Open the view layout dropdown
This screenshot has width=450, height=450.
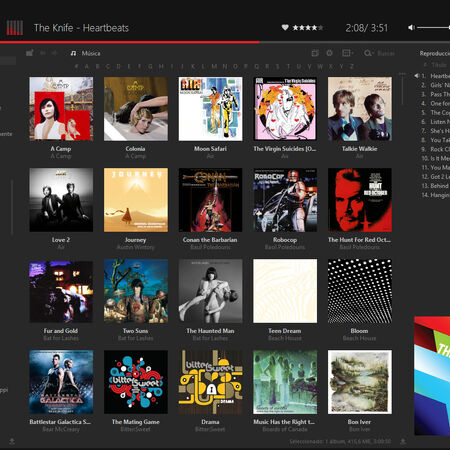coord(348,53)
